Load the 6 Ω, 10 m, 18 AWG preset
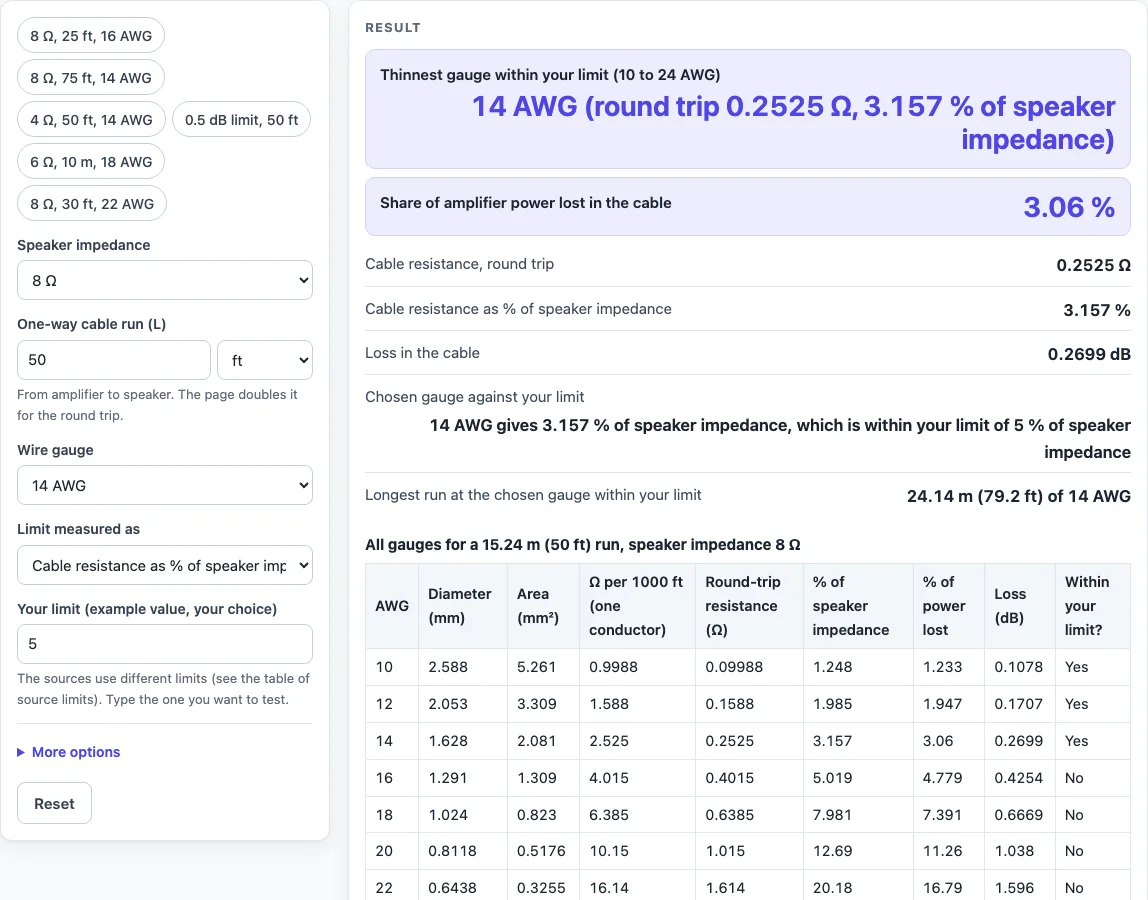 (x=91, y=162)
